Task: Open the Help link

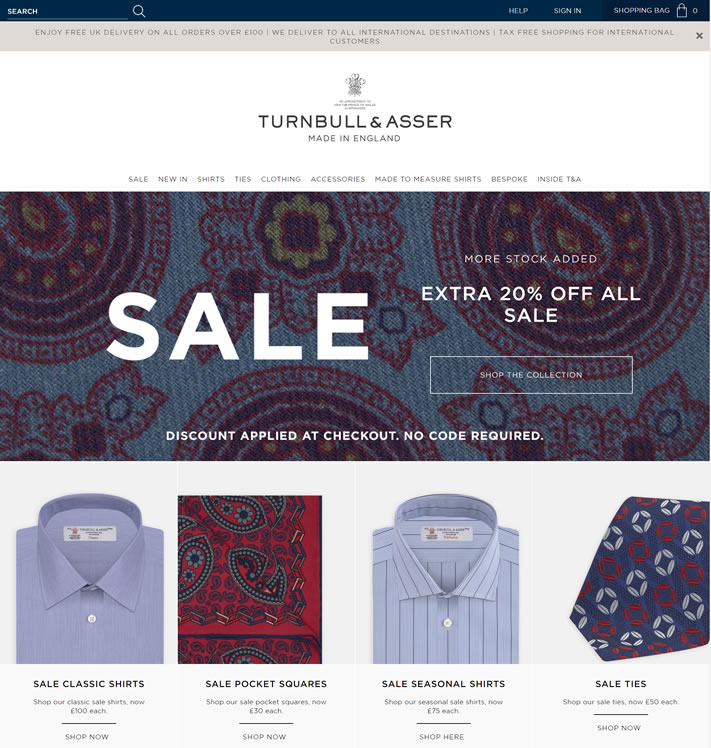Action: pos(518,10)
